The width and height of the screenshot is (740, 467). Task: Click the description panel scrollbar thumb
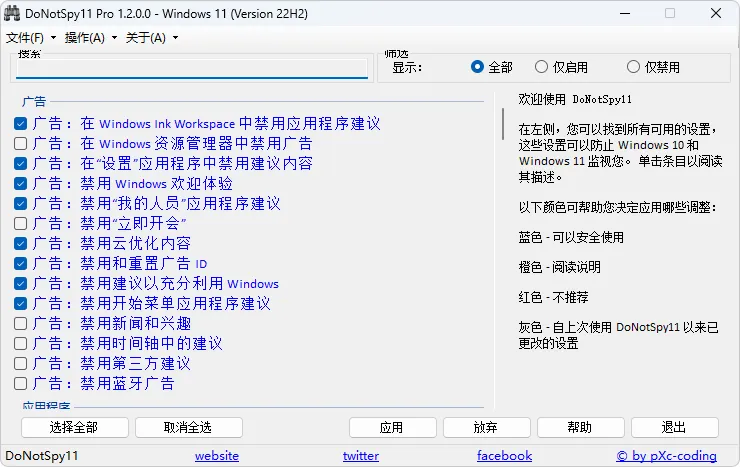[503, 124]
